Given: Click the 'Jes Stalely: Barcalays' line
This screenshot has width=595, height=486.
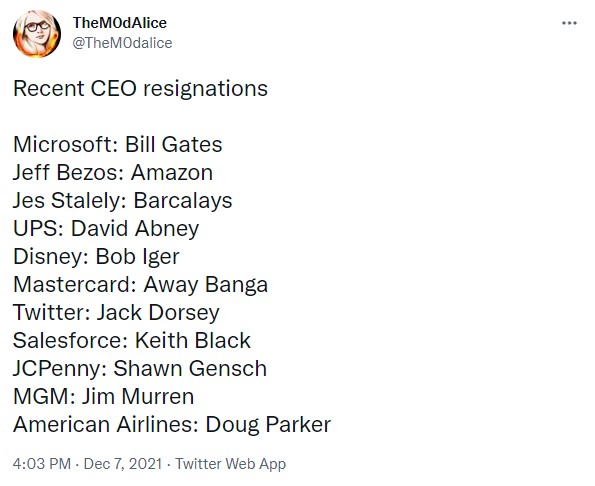Looking at the screenshot, I should (x=123, y=201).
